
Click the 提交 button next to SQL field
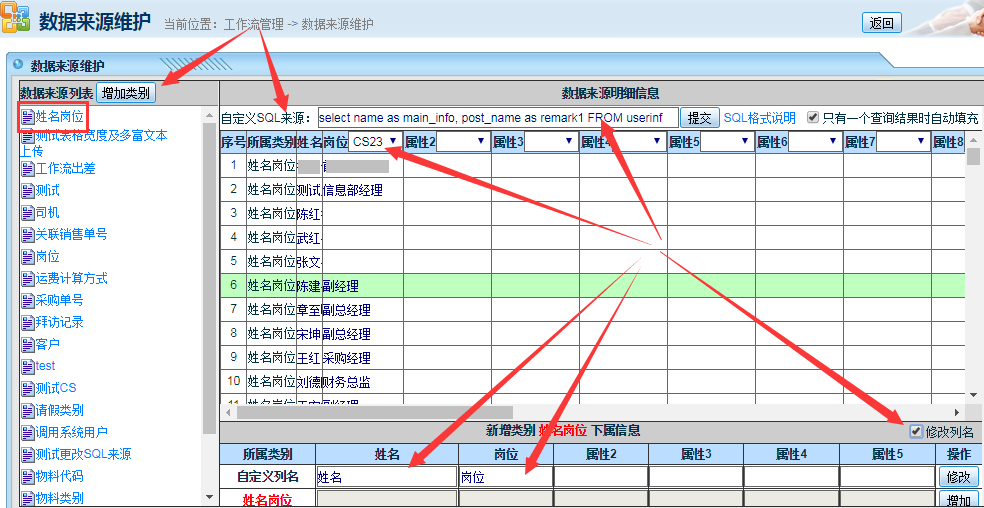699,118
